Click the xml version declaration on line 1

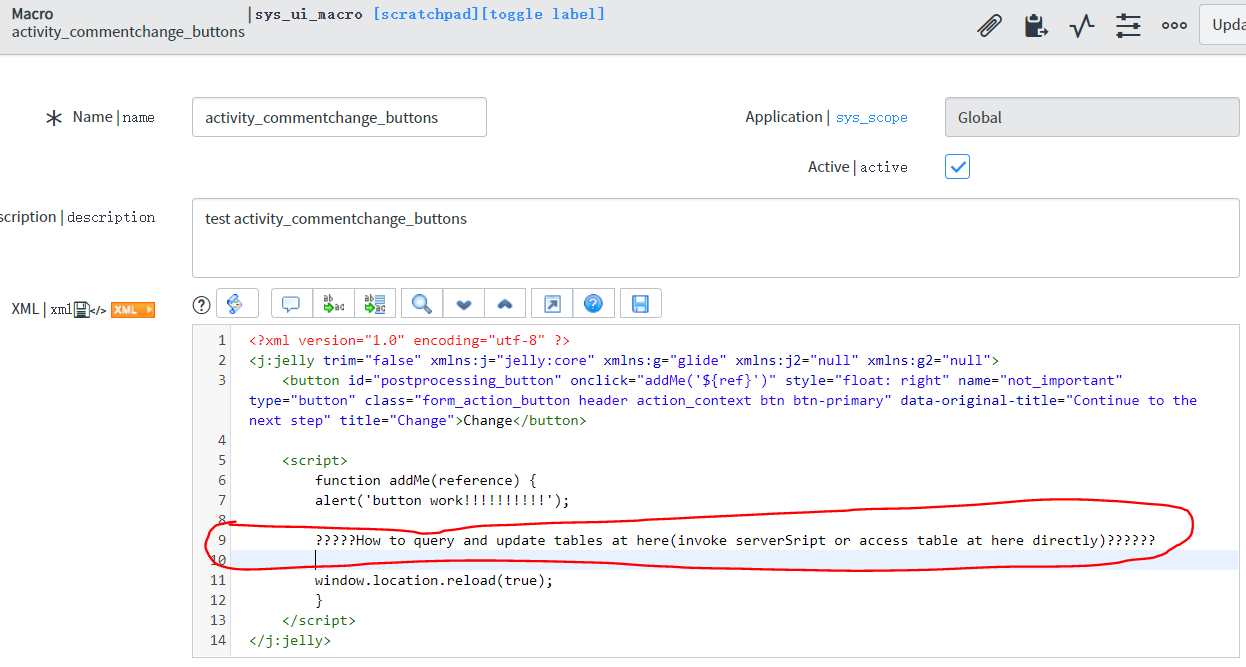(409, 340)
